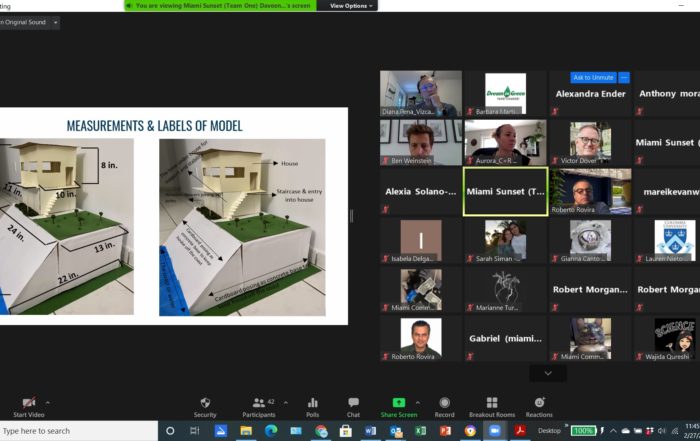Image resolution: width=700 pixels, height=441 pixels.
Task: Open the volume control in system tray
Action: pyautogui.click(x=662, y=431)
